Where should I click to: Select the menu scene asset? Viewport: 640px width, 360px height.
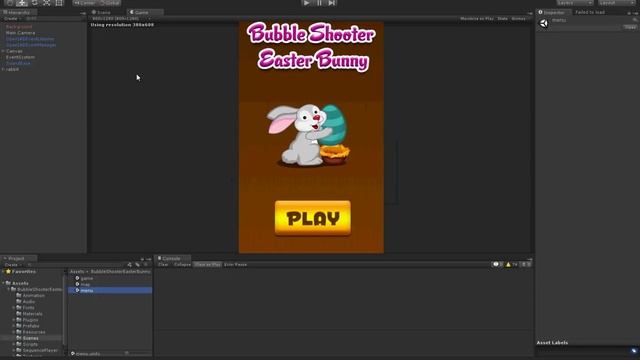point(110,290)
